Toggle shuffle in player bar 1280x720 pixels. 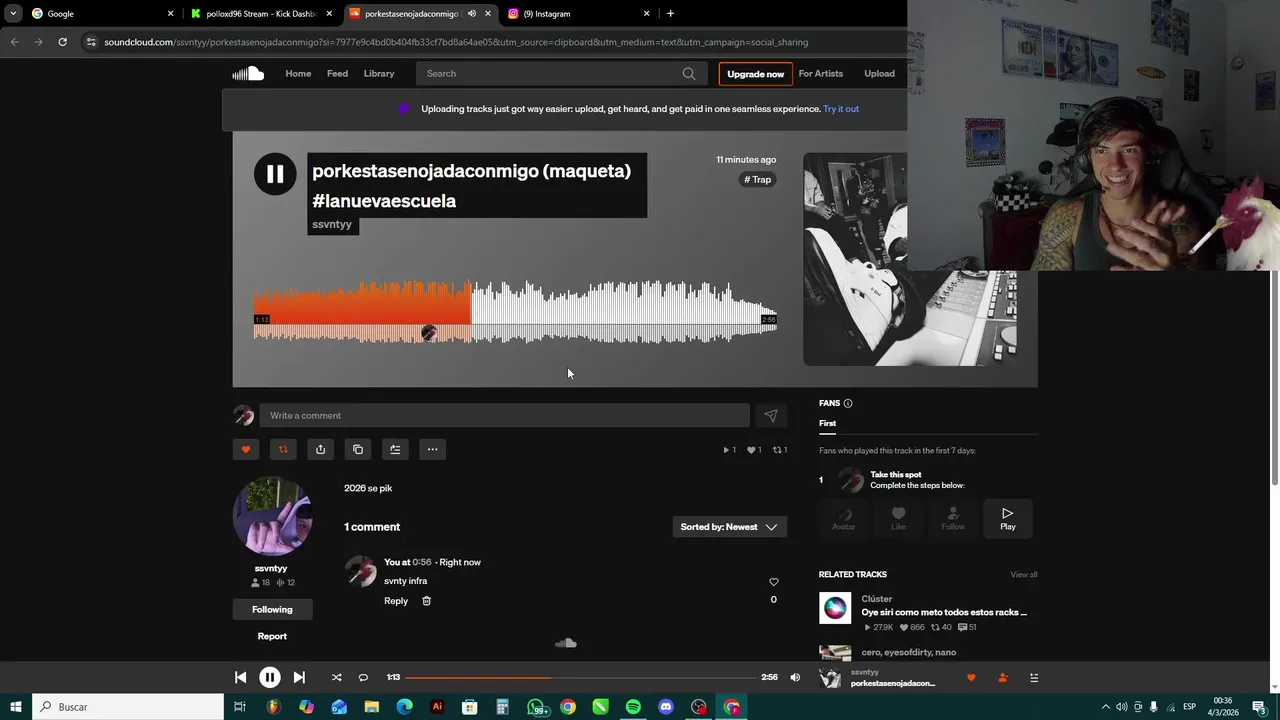click(x=336, y=677)
